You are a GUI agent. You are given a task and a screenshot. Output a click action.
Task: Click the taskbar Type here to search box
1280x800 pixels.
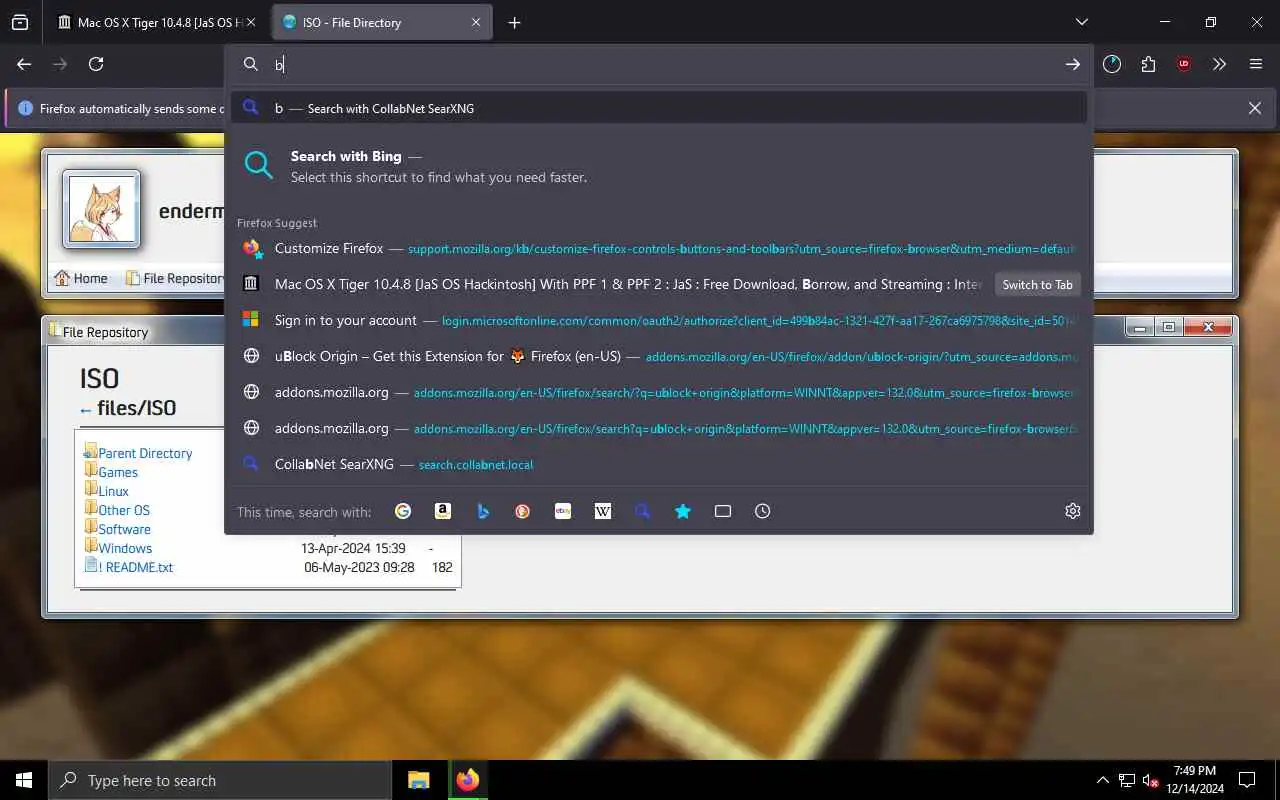pyautogui.click(x=220, y=780)
